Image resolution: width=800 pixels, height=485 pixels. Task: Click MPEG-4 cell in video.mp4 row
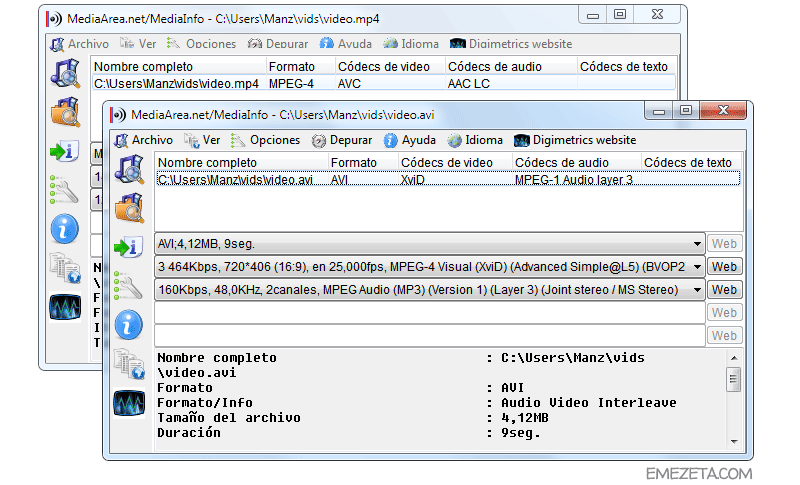pyautogui.click(x=291, y=84)
